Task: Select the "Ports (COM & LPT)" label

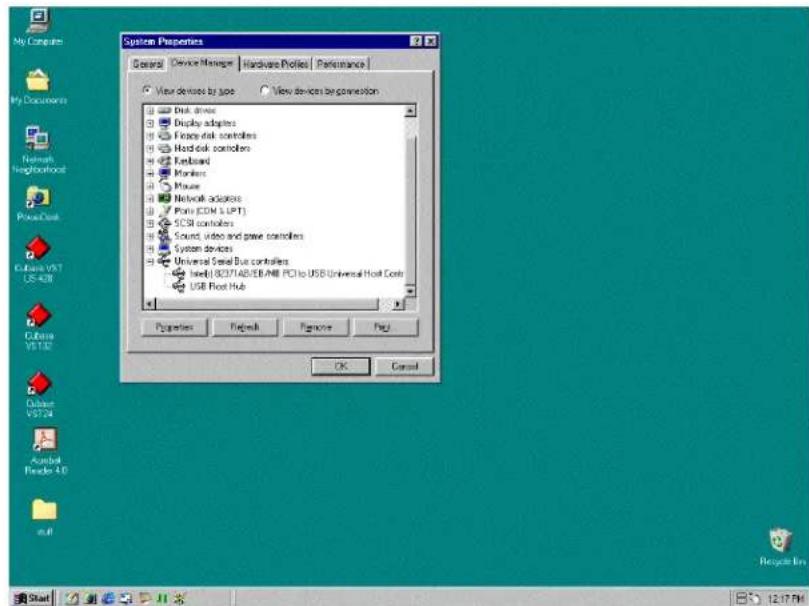Action: click(x=210, y=211)
